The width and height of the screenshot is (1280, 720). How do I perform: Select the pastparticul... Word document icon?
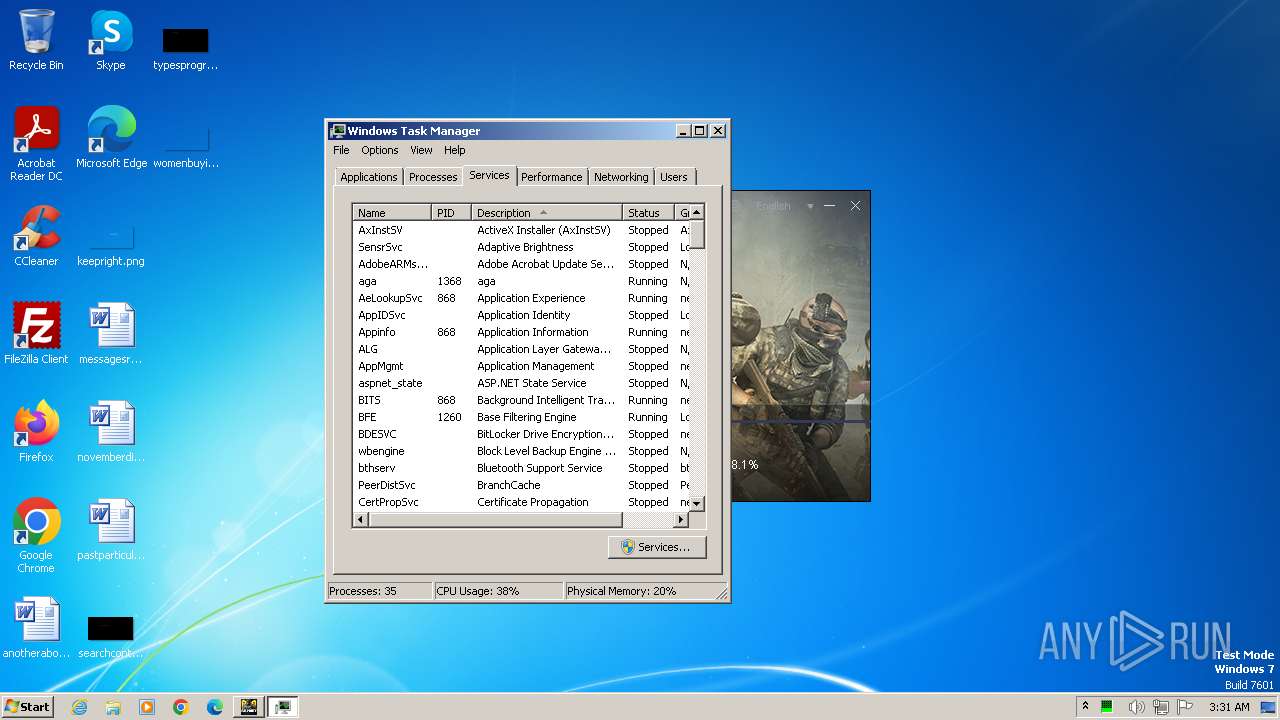click(110, 530)
